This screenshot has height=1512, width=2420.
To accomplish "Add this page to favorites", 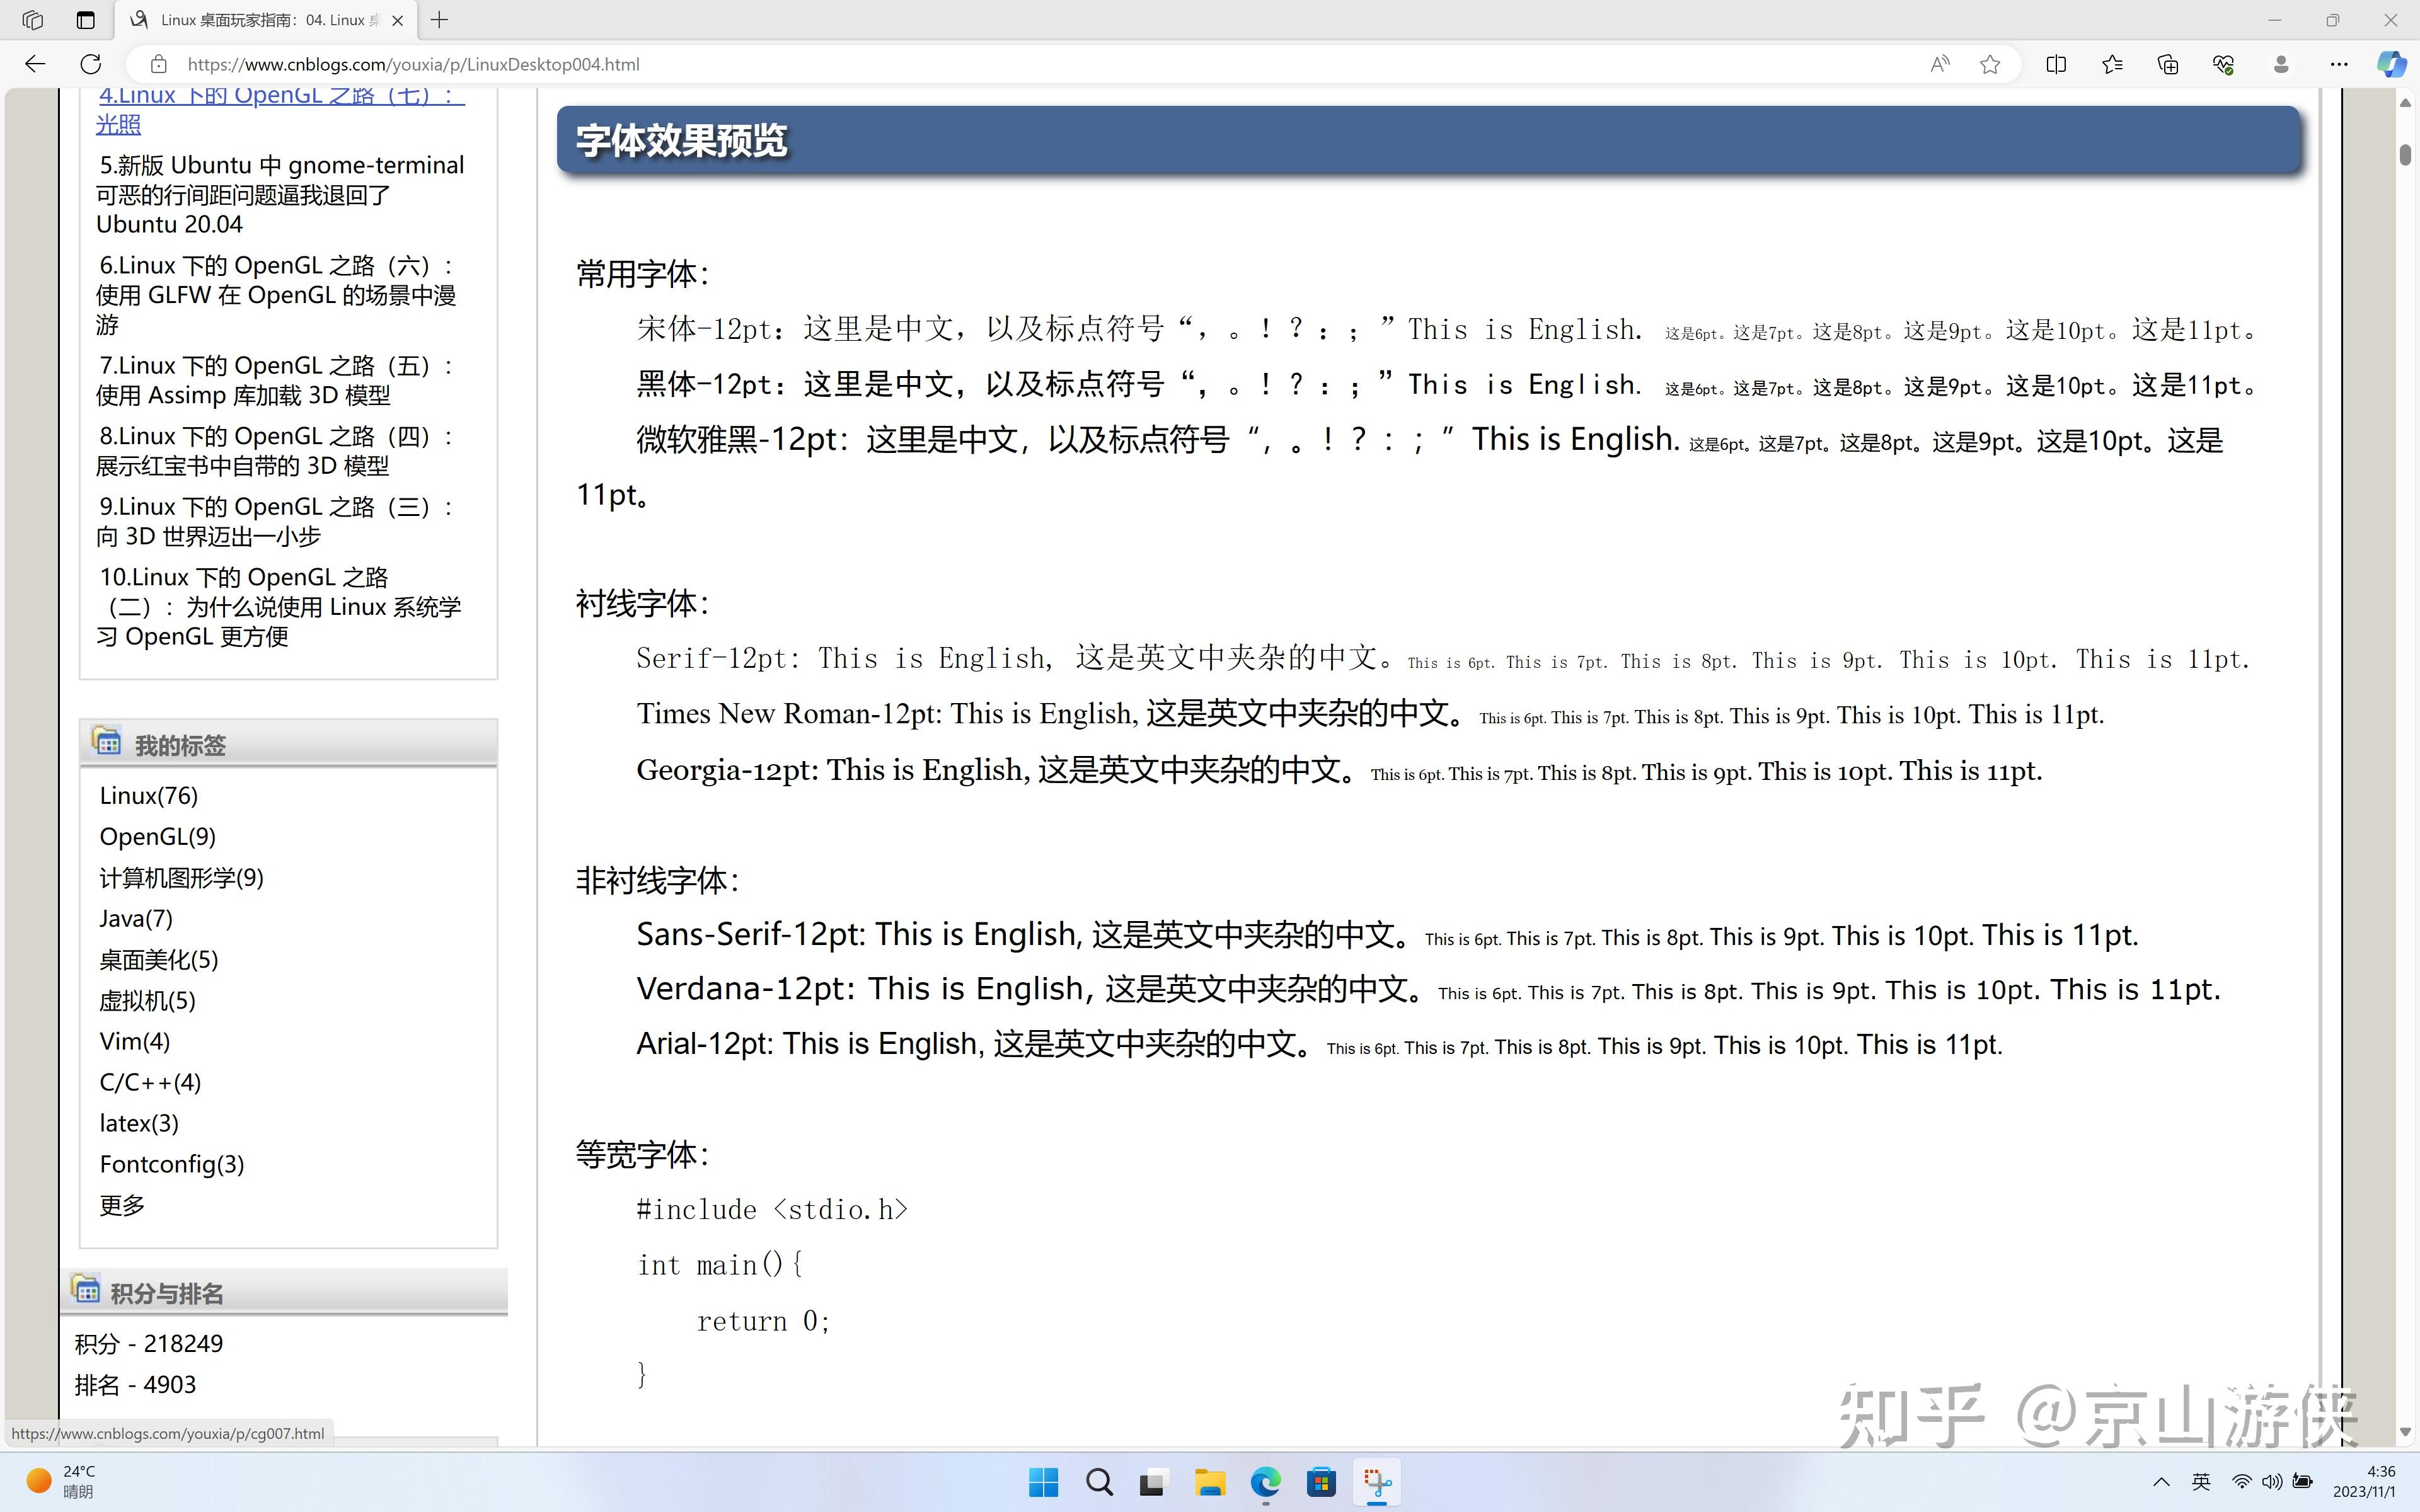I will click(1989, 64).
